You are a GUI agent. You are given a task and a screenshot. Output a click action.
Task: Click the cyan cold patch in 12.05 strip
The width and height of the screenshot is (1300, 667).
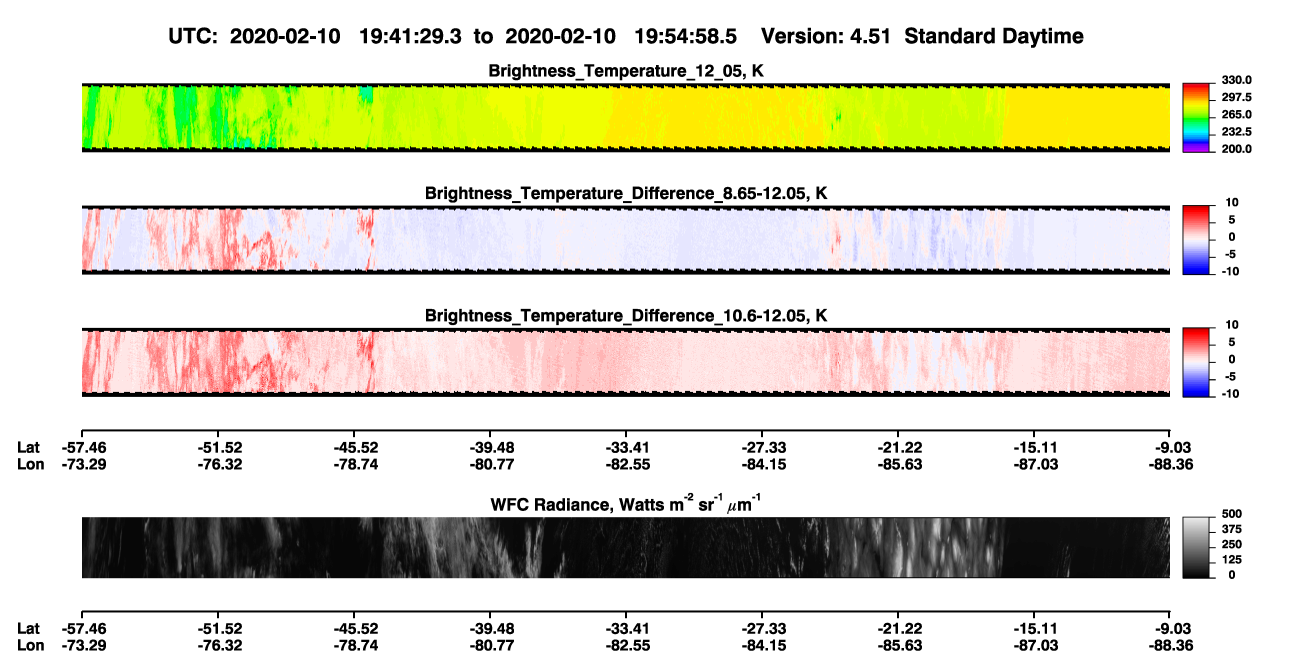tap(365, 95)
